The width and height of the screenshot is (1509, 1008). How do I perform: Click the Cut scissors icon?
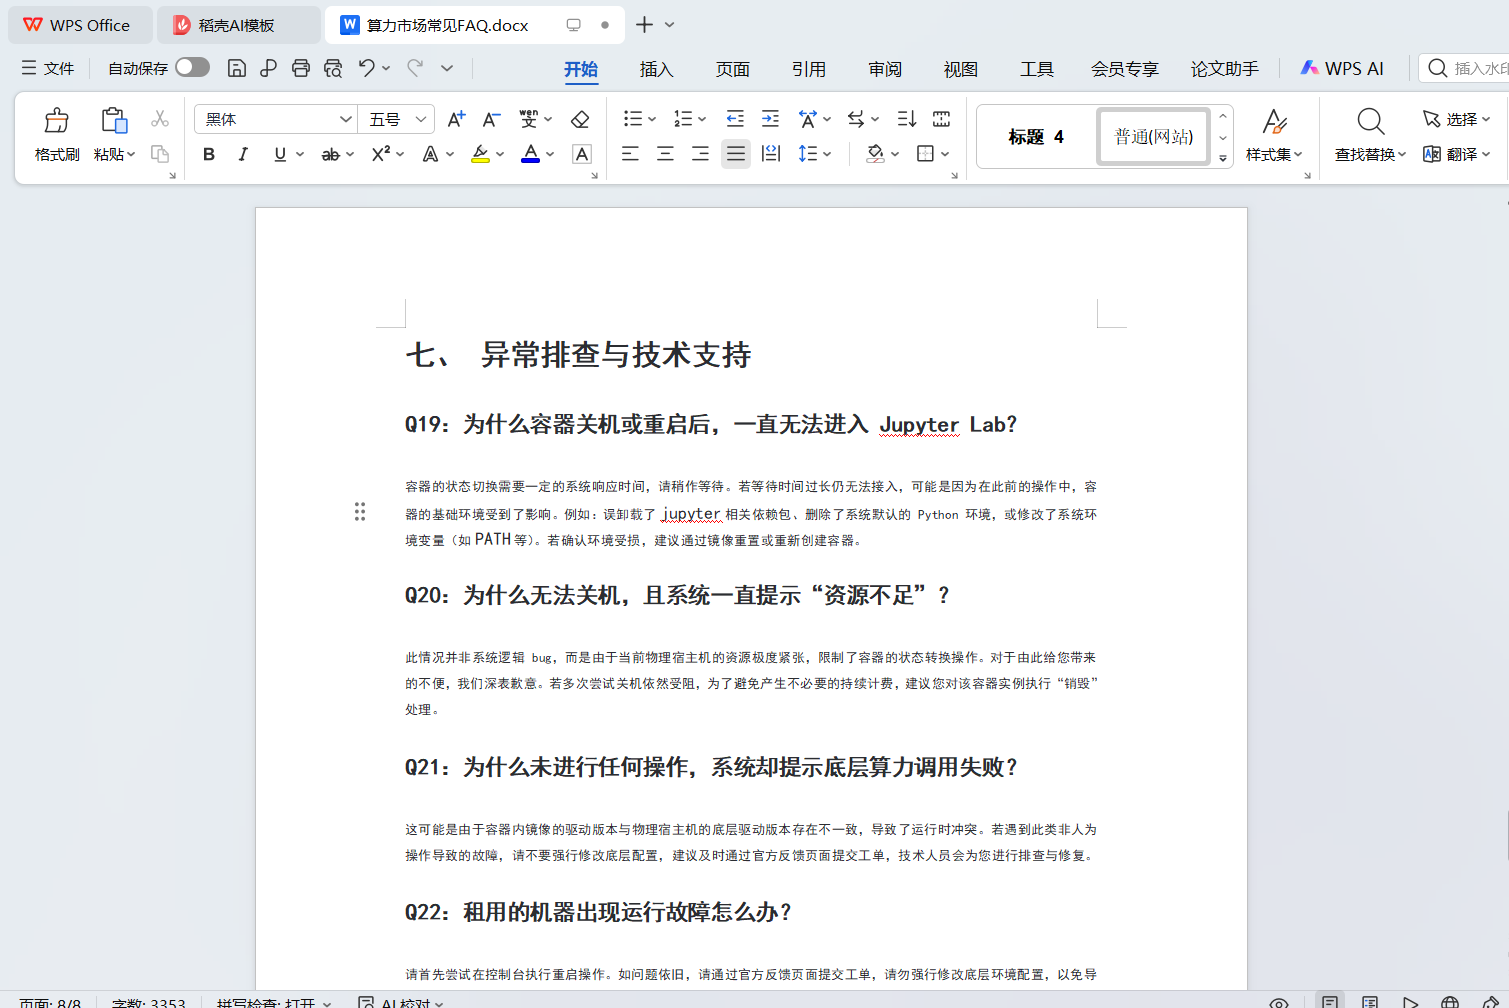(160, 119)
